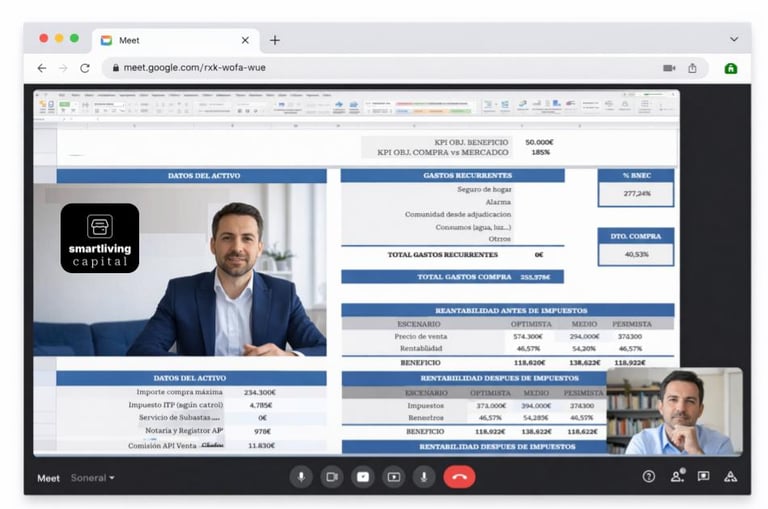Viewport: 768px width, 509px height.
Task: Select the Otros row label
Action: [500, 239]
